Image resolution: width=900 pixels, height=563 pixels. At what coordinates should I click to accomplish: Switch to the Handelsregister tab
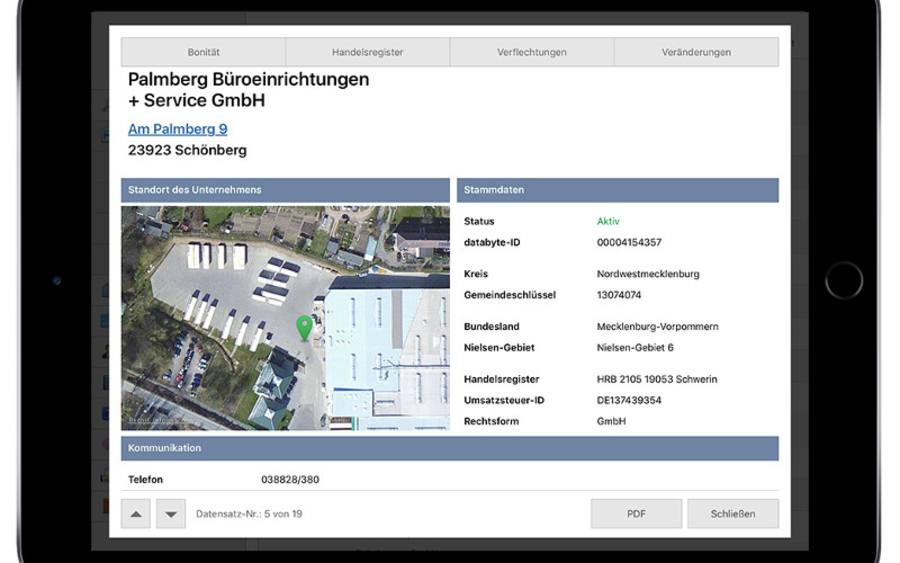tap(367, 52)
